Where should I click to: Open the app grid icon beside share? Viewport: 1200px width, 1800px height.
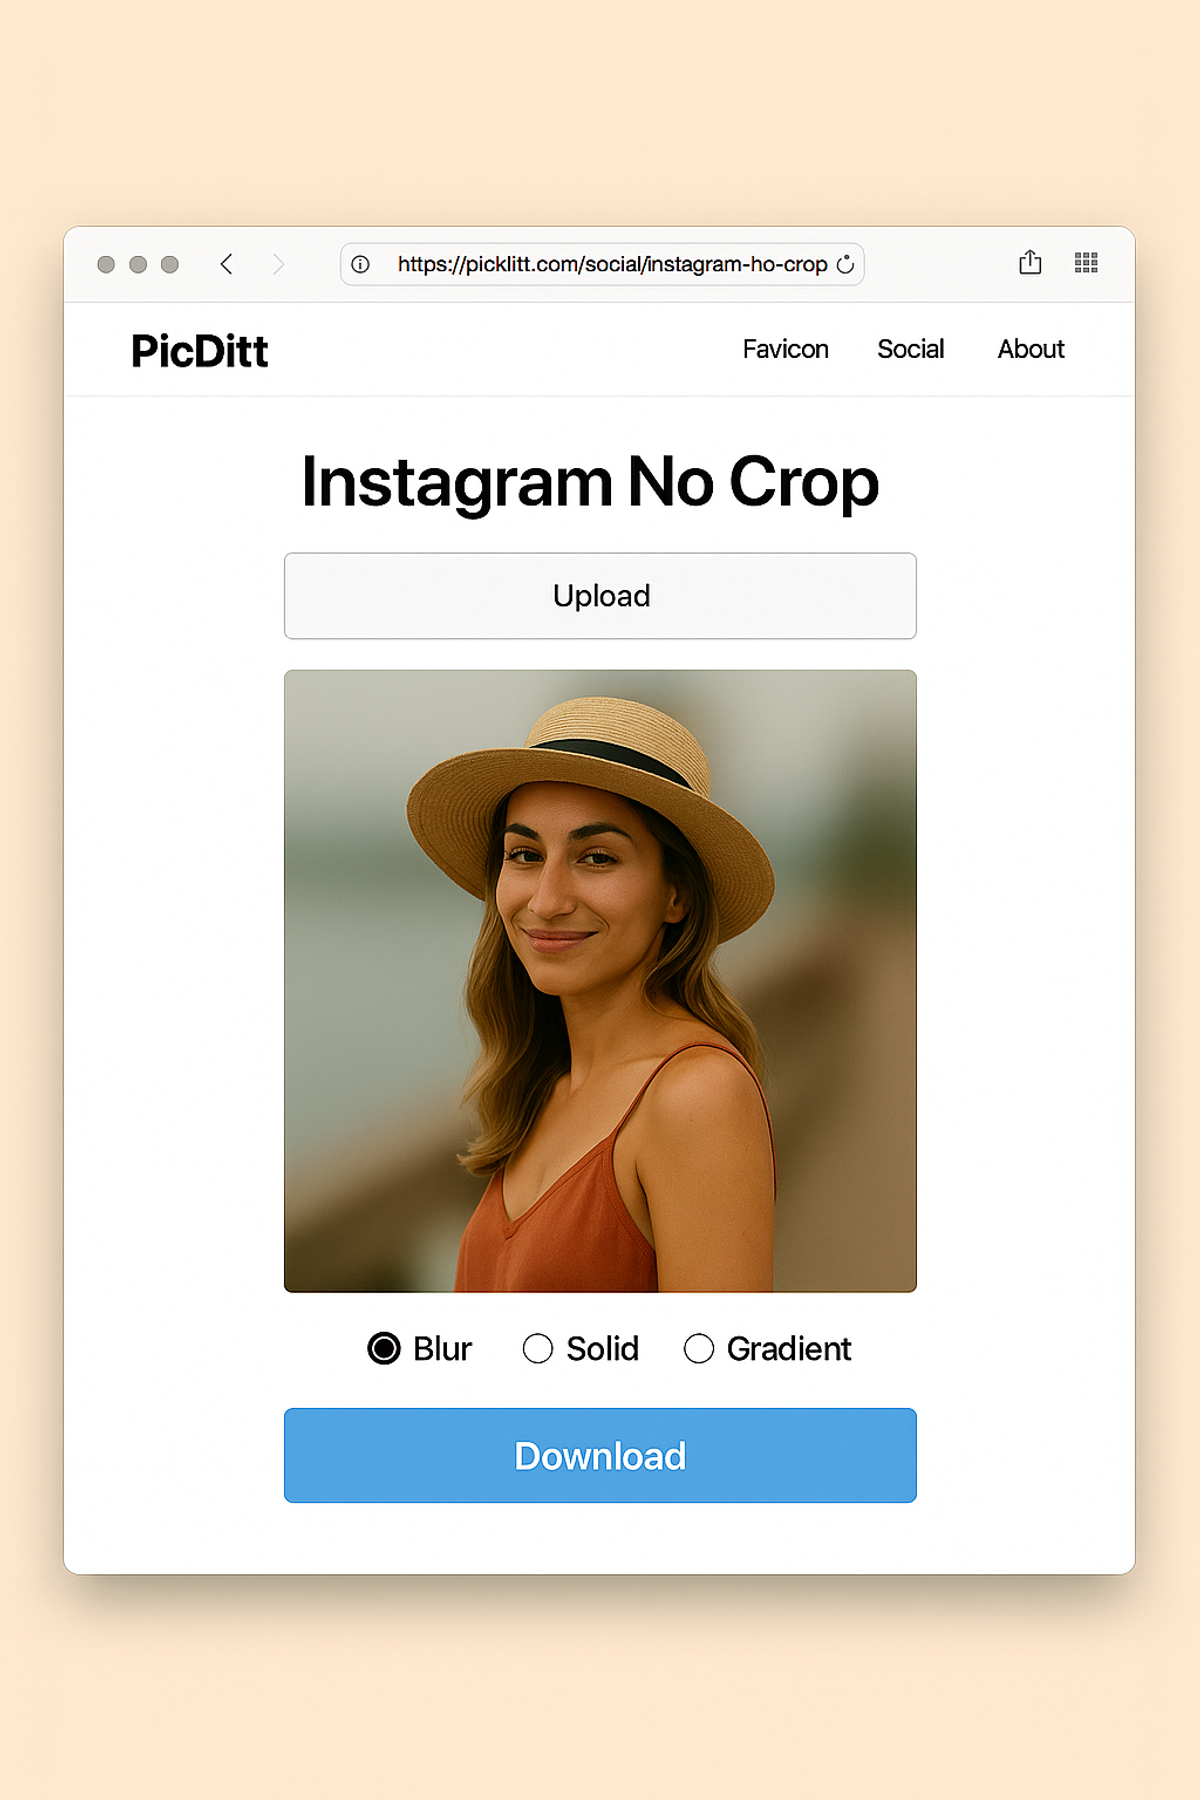[x=1086, y=262]
